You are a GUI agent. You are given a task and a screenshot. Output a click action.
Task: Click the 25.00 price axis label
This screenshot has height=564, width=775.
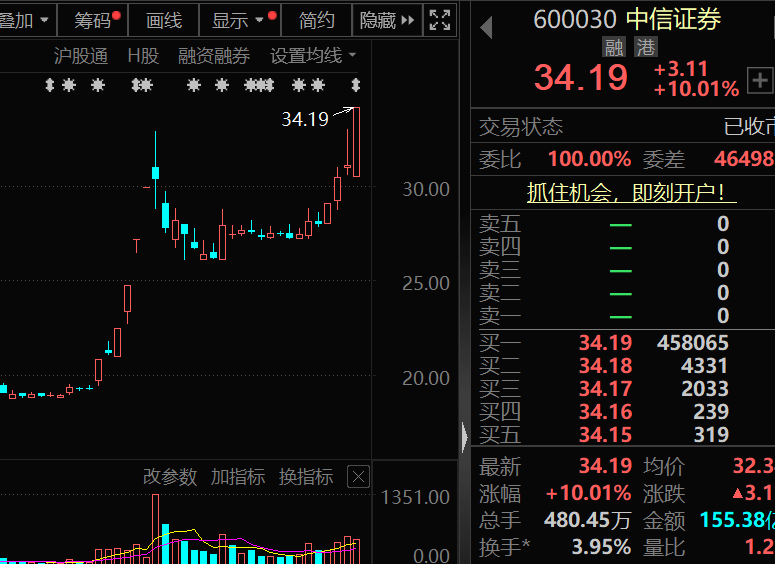[426, 284]
